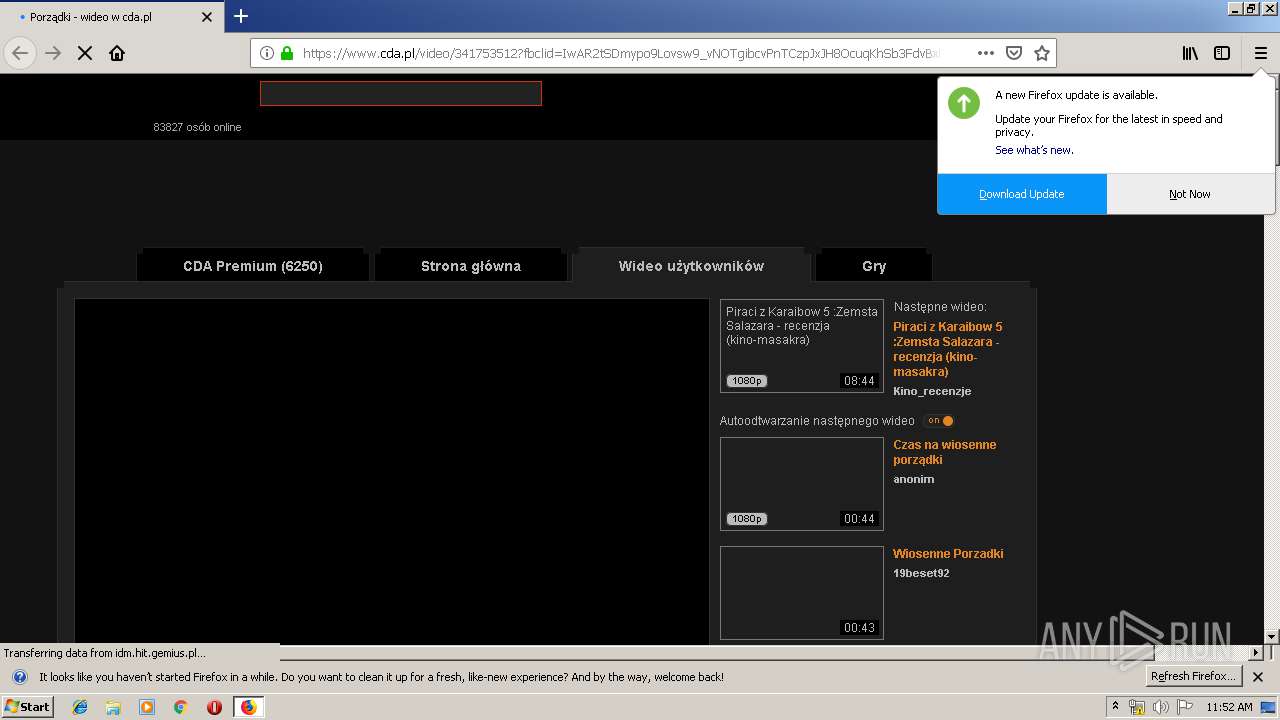Click the cda.pl search field
Screen dimensions: 1280x720
(401, 93)
